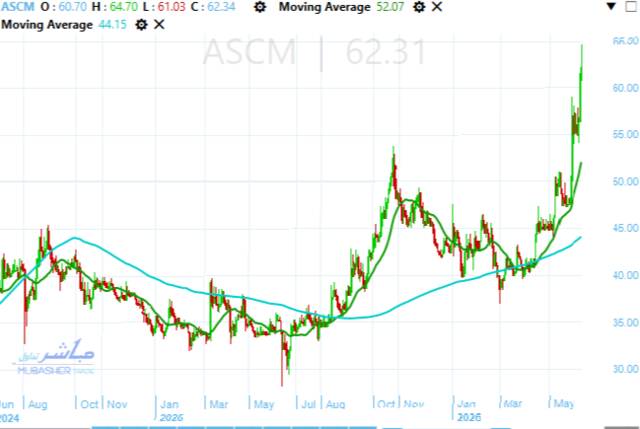Remove the Moving Average 44.15 indicator
This screenshot has height=429, width=640.
[x=159, y=24]
